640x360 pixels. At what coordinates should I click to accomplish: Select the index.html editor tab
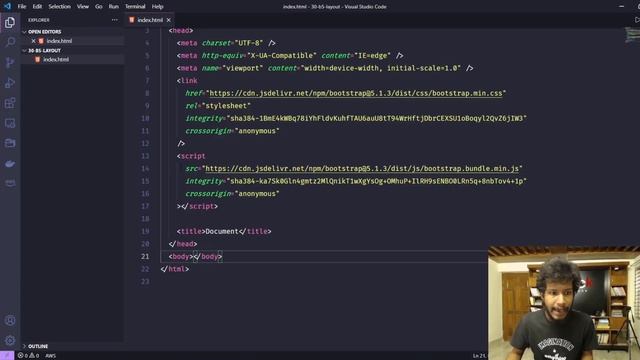pyautogui.click(x=150, y=20)
